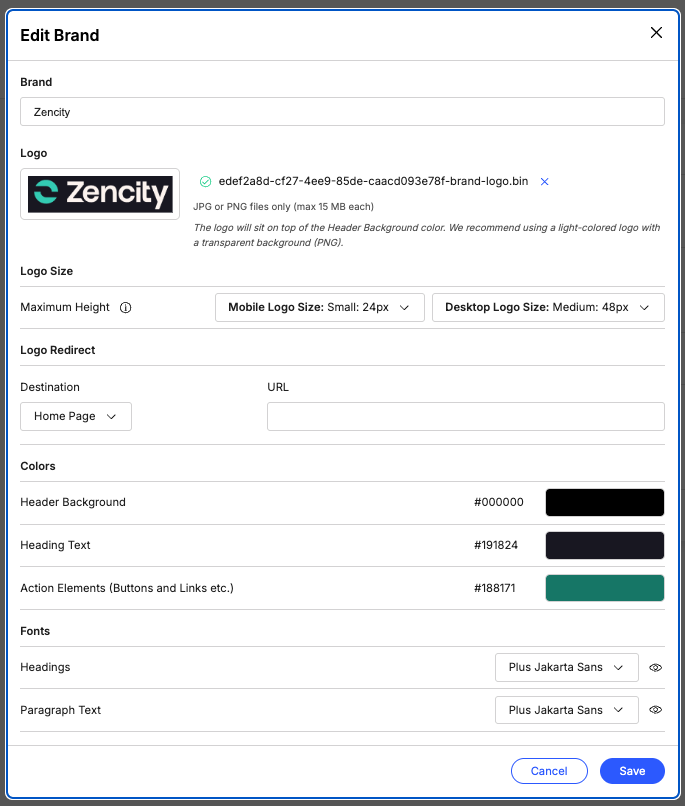The width and height of the screenshot is (685, 806).
Task: Preview the Headings font with eye icon
Action: click(656, 667)
